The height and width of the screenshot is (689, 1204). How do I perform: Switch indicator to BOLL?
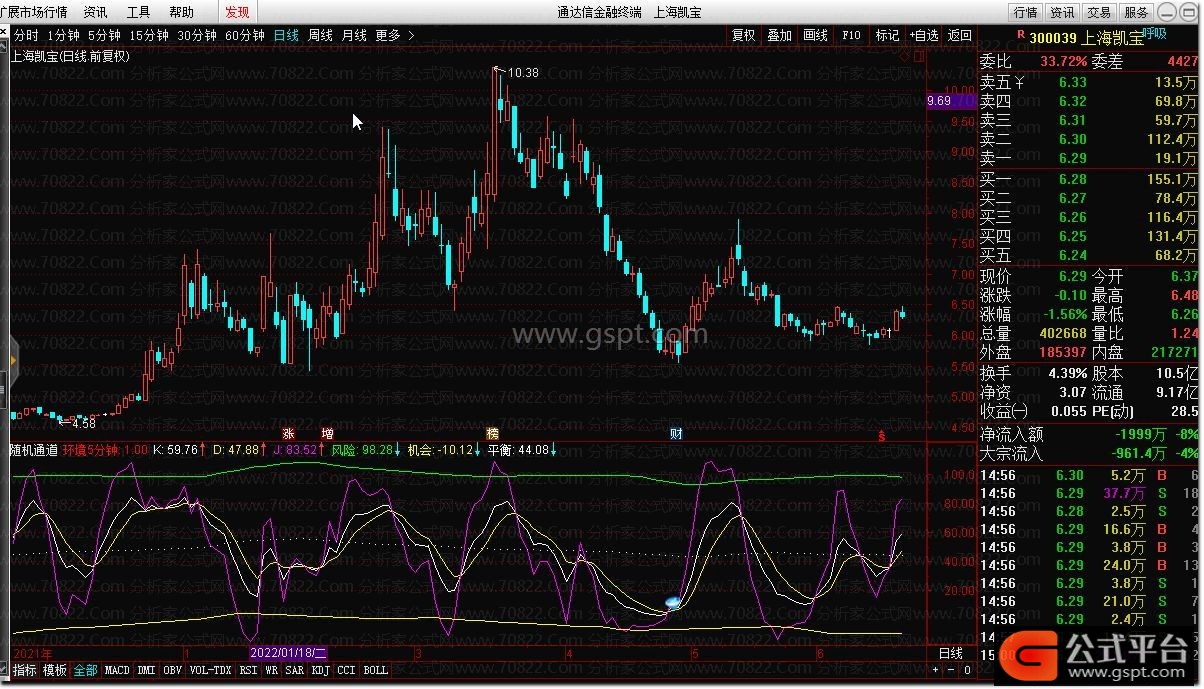tap(376, 670)
